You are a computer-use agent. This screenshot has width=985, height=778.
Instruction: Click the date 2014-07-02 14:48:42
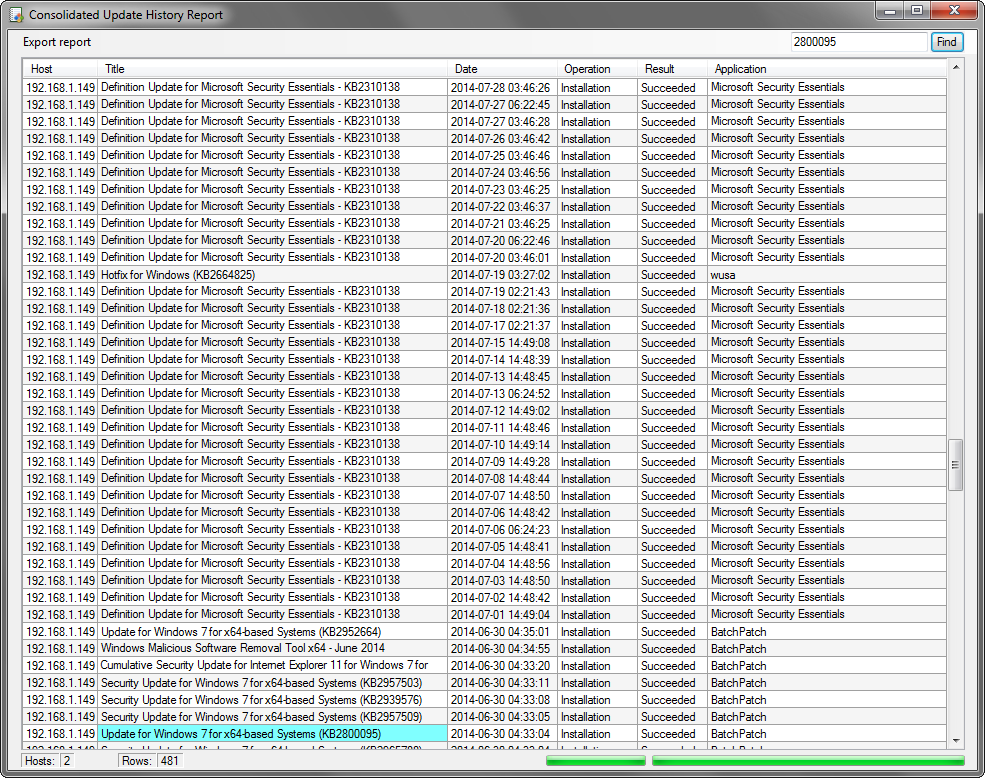tap(501, 598)
